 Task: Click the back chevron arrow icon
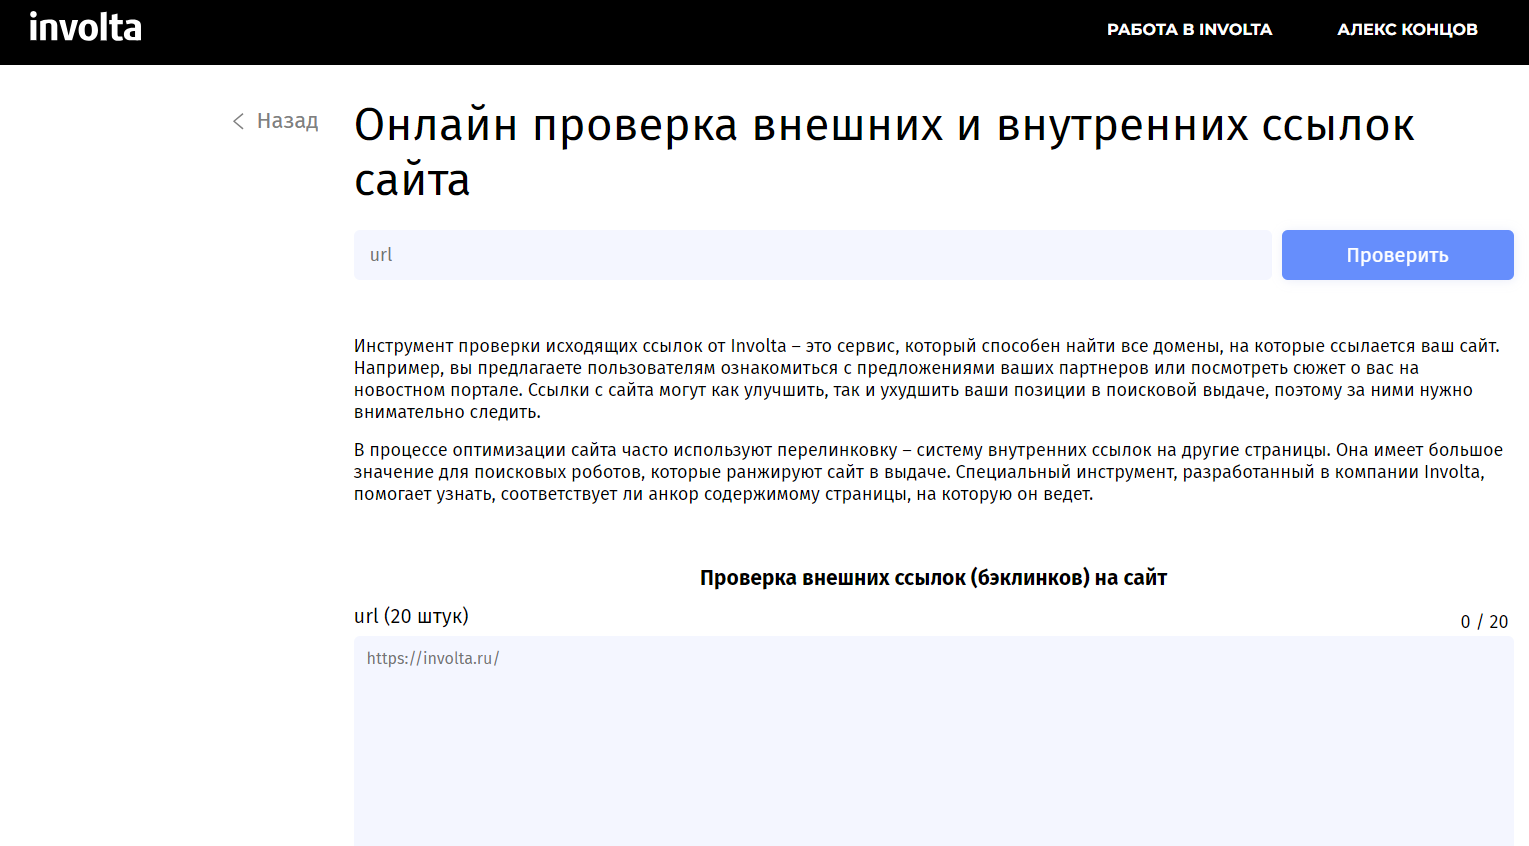tap(238, 122)
